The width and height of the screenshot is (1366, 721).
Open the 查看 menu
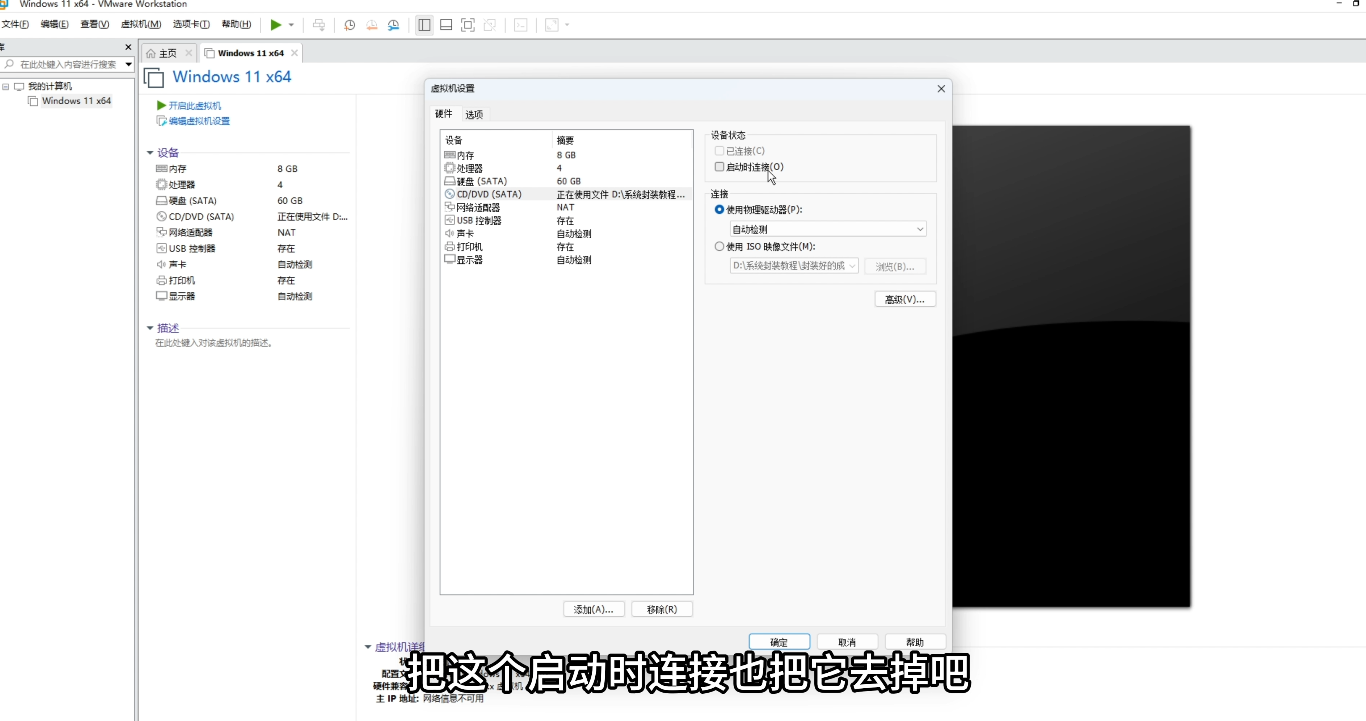pyautogui.click(x=95, y=24)
